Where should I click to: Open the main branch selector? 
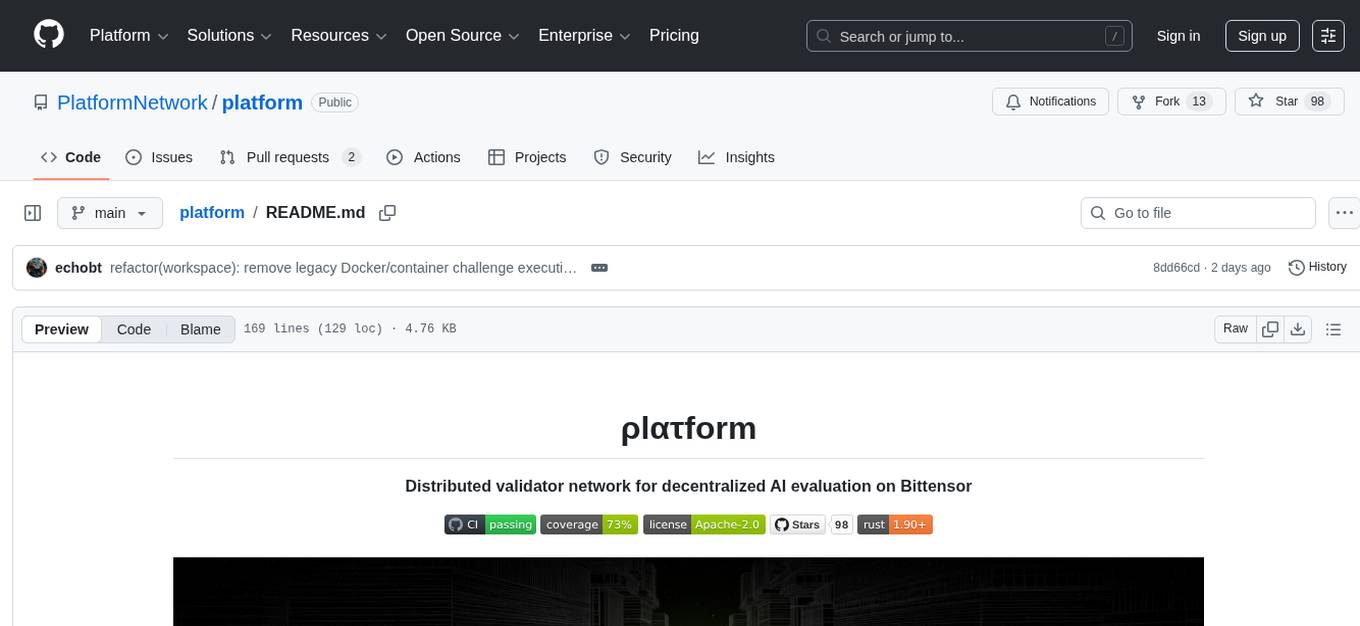point(110,212)
